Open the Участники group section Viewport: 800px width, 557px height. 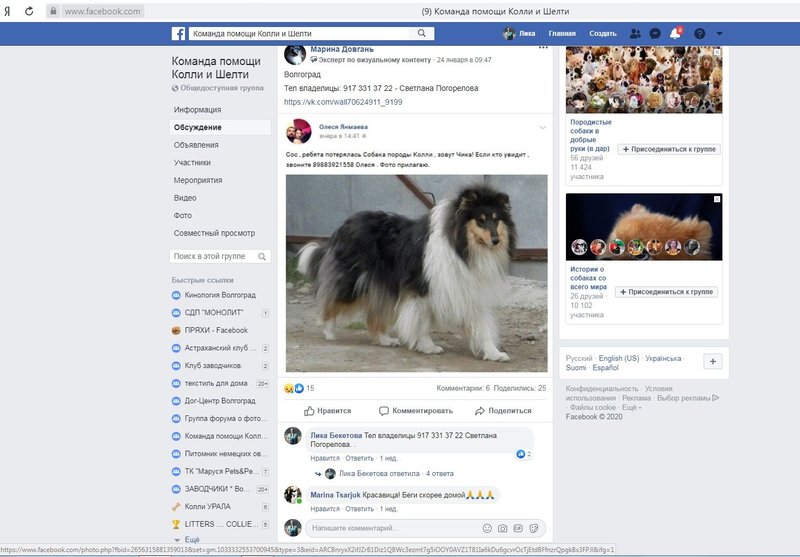click(192, 163)
